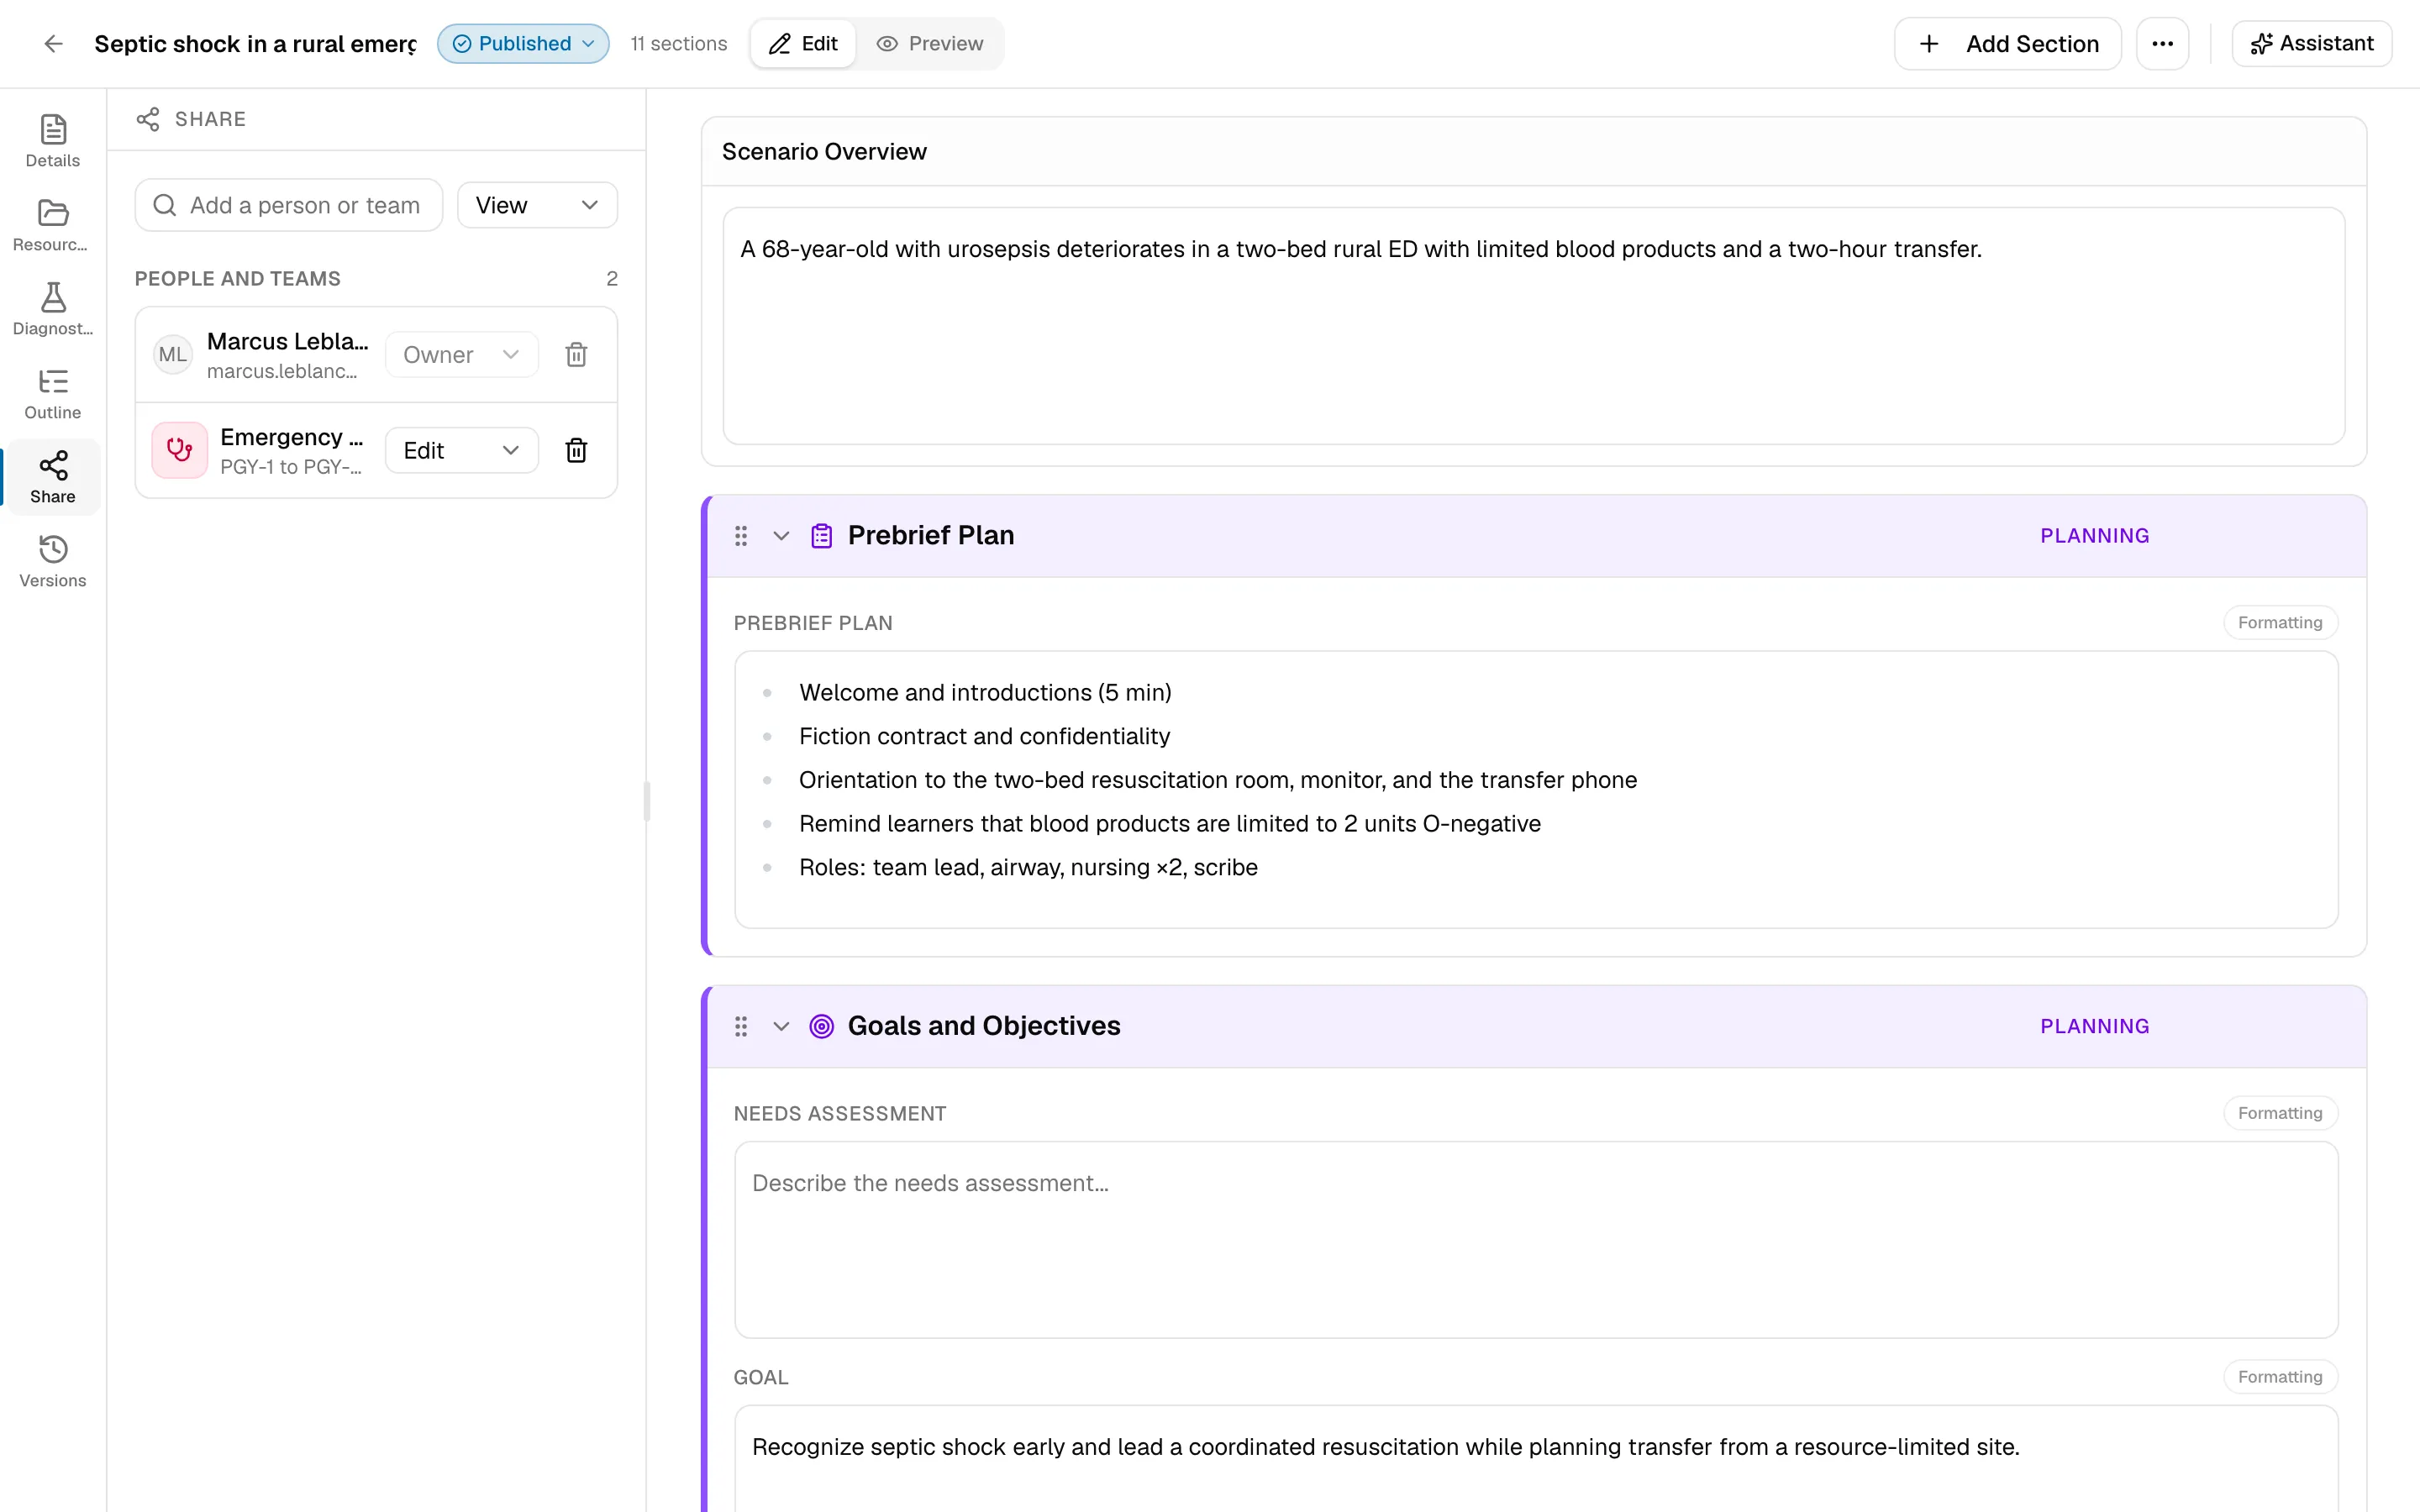Click the ML avatar for Marcus Leblanc
This screenshot has height=1512, width=2420.
pyautogui.click(x=172, y=354)
